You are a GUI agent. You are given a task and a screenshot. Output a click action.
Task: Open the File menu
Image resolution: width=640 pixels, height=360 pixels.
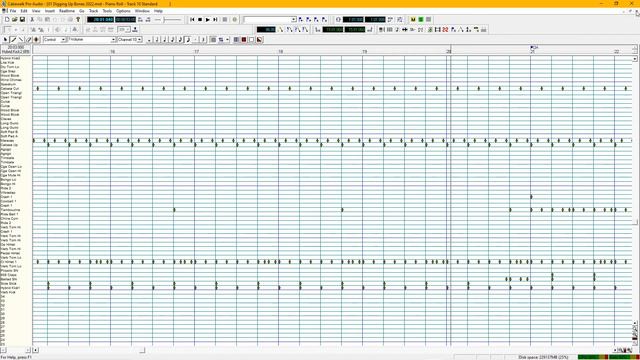(13, 11)
